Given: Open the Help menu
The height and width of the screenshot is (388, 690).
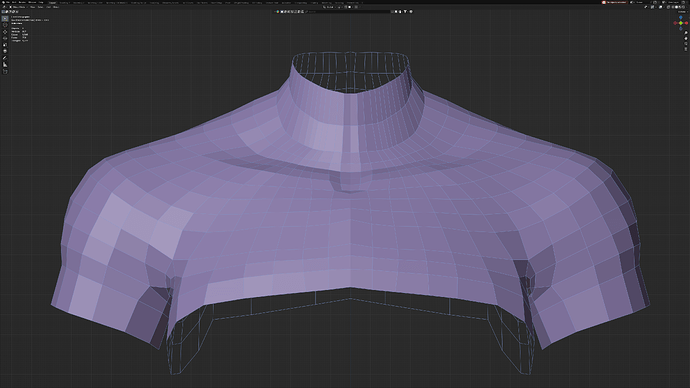Looking at the screenshot, I should [x=41, y=2].
